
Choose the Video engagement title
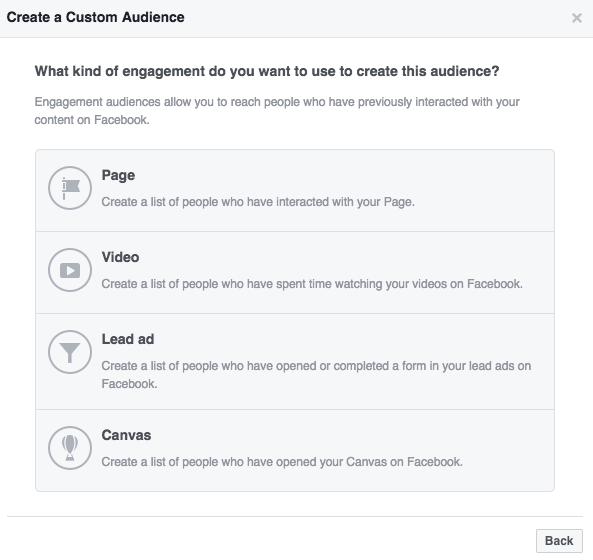click(120, 257)
